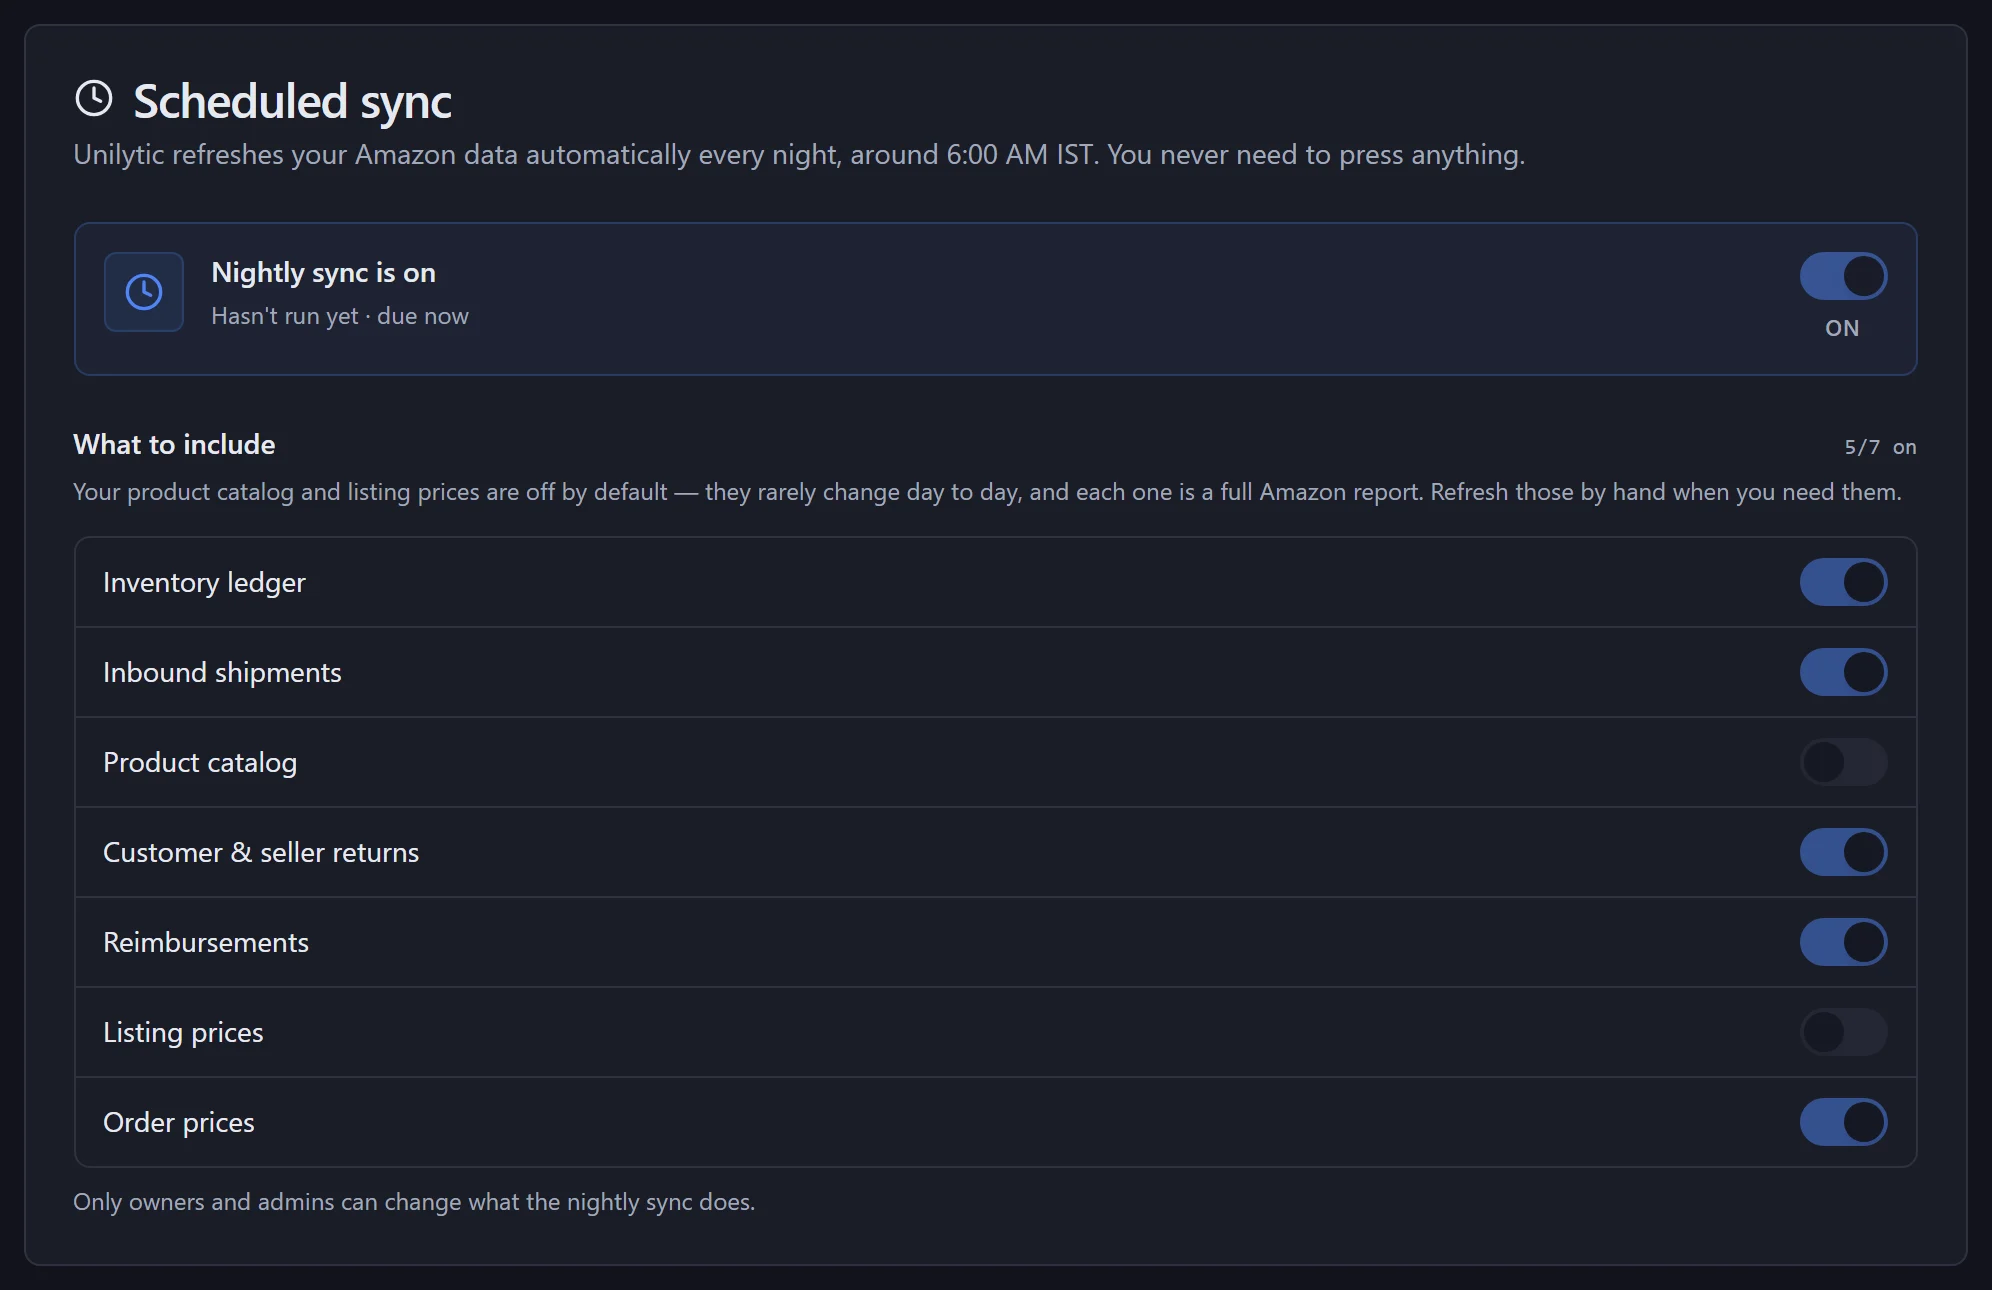Click the 'Nightly sync is on' title

pos(323,273)
